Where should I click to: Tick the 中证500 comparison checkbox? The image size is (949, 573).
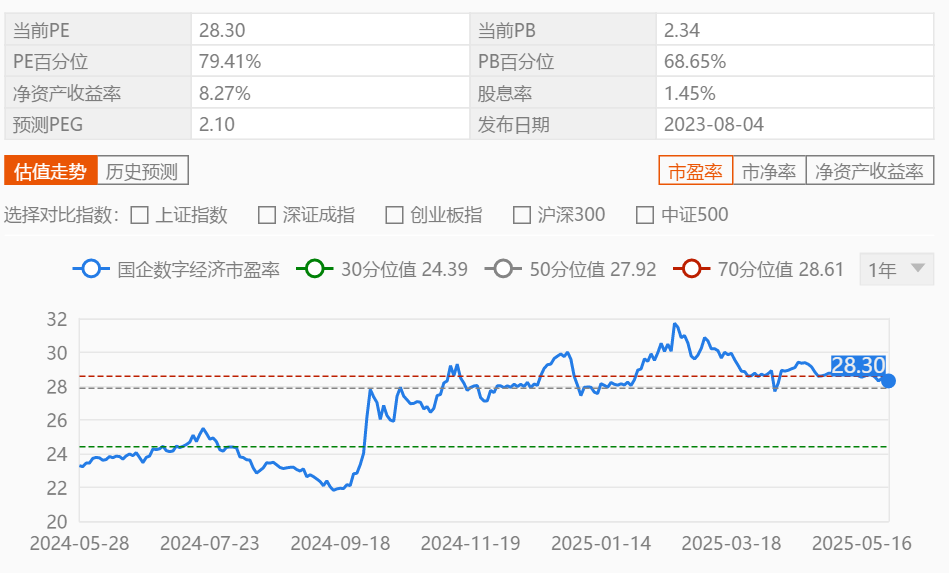645,215
